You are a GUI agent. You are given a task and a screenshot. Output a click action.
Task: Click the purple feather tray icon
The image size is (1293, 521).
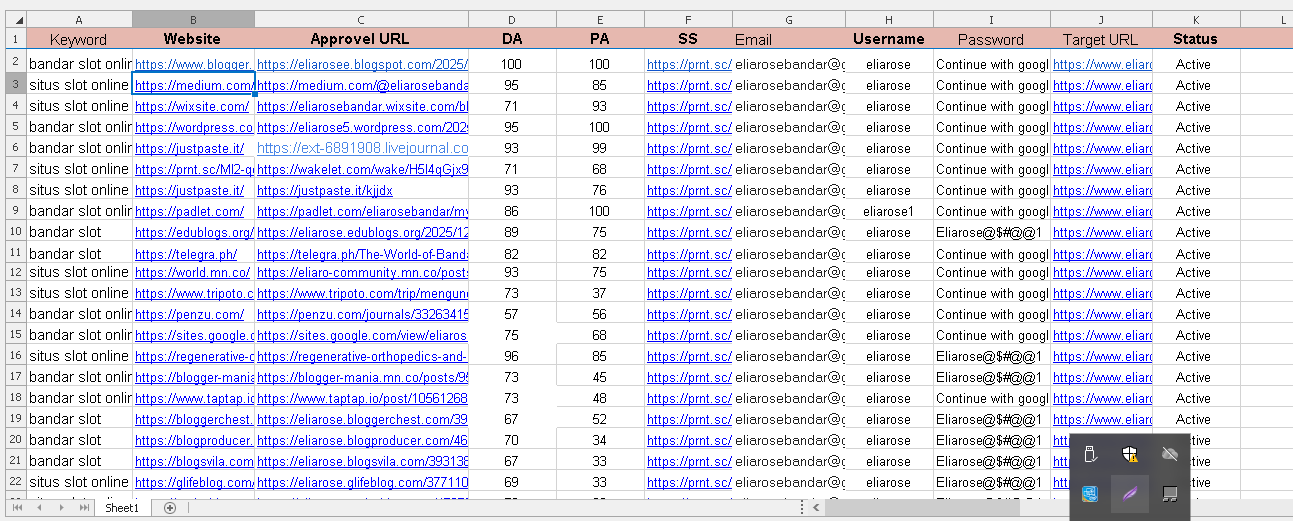1130,493
